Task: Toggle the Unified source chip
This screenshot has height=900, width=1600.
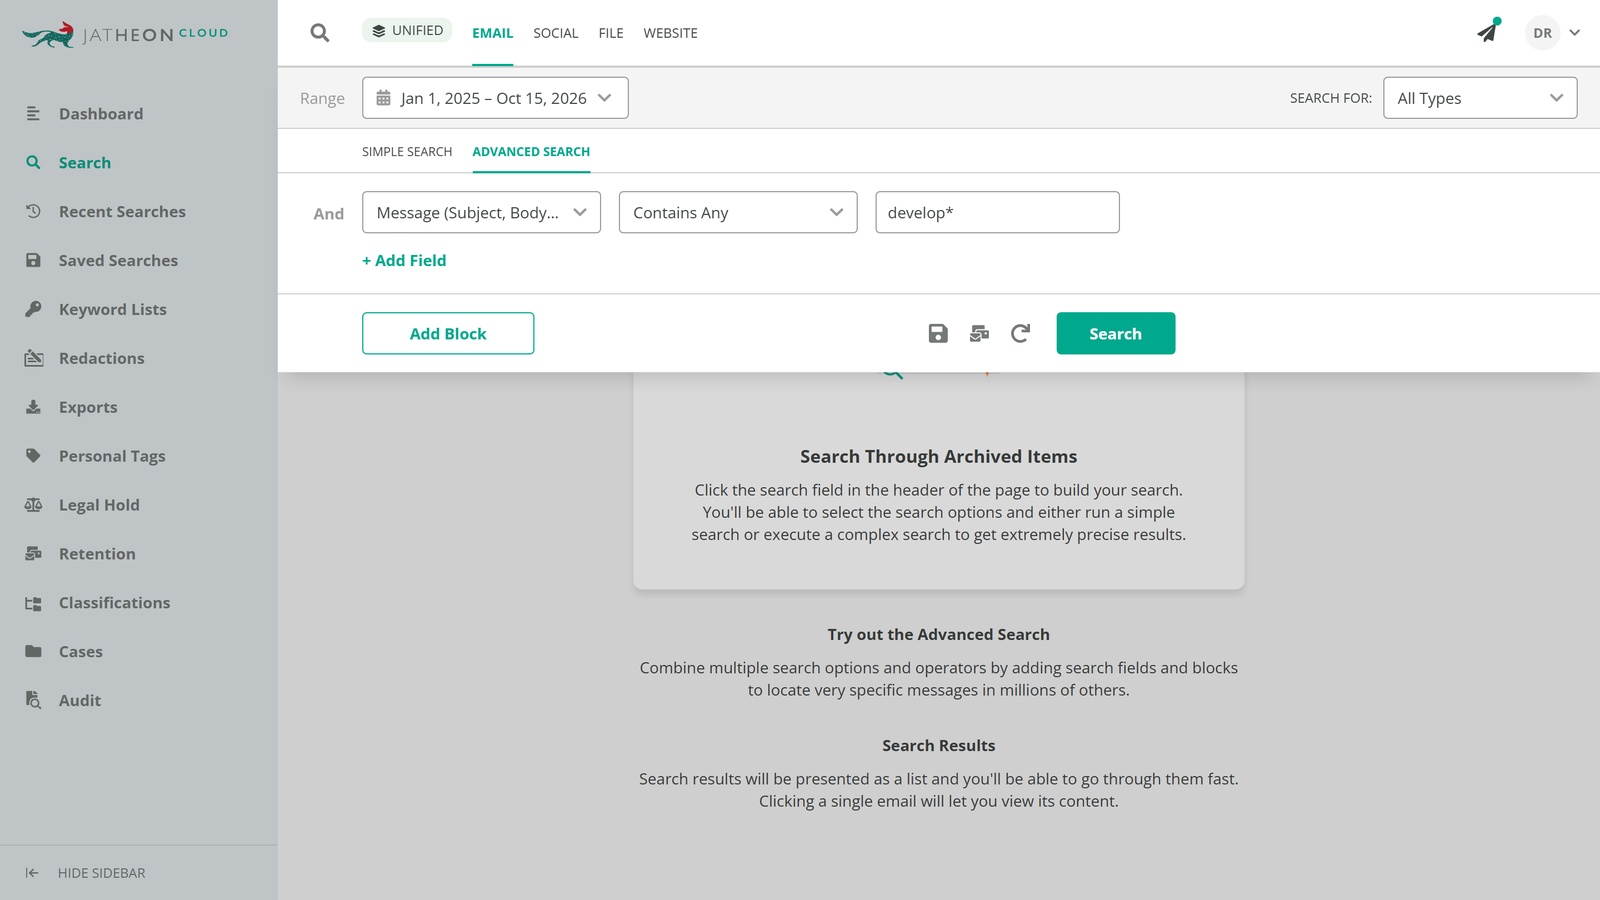Action: pos(407,31)
